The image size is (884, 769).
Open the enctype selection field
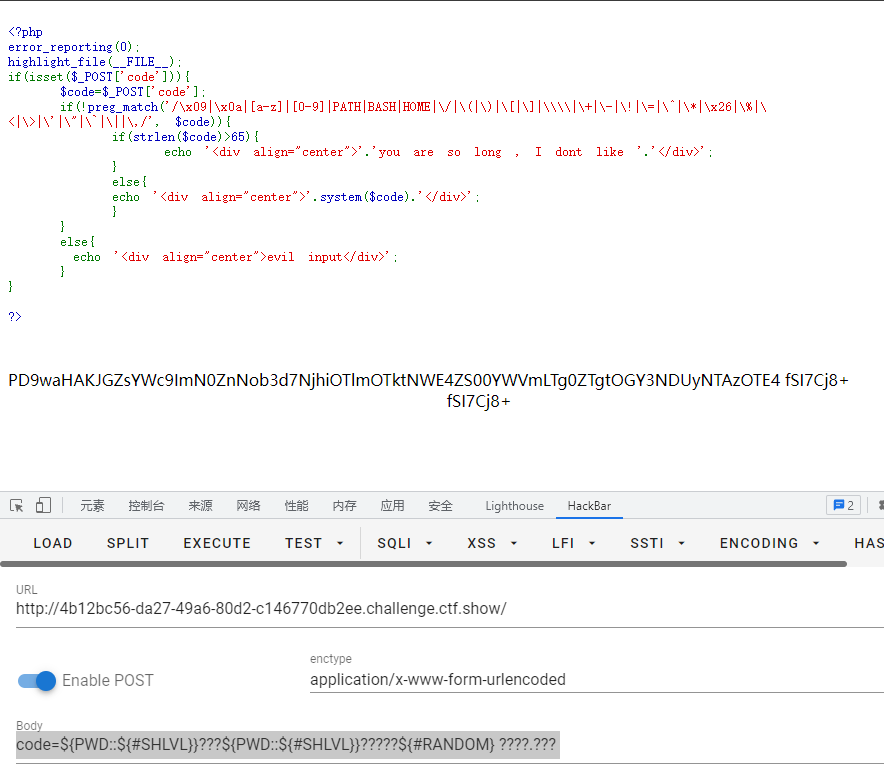(x=596, y=679)
